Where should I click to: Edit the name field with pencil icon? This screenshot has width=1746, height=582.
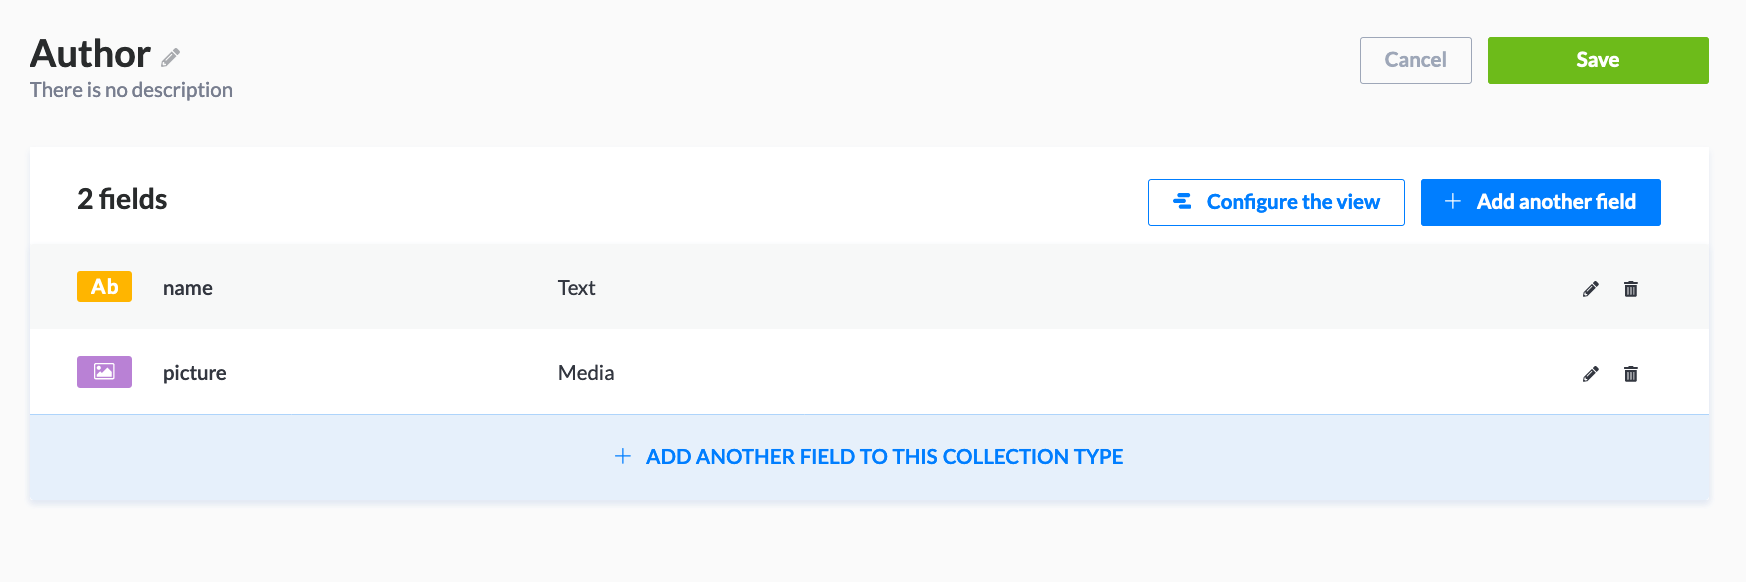1591,289
